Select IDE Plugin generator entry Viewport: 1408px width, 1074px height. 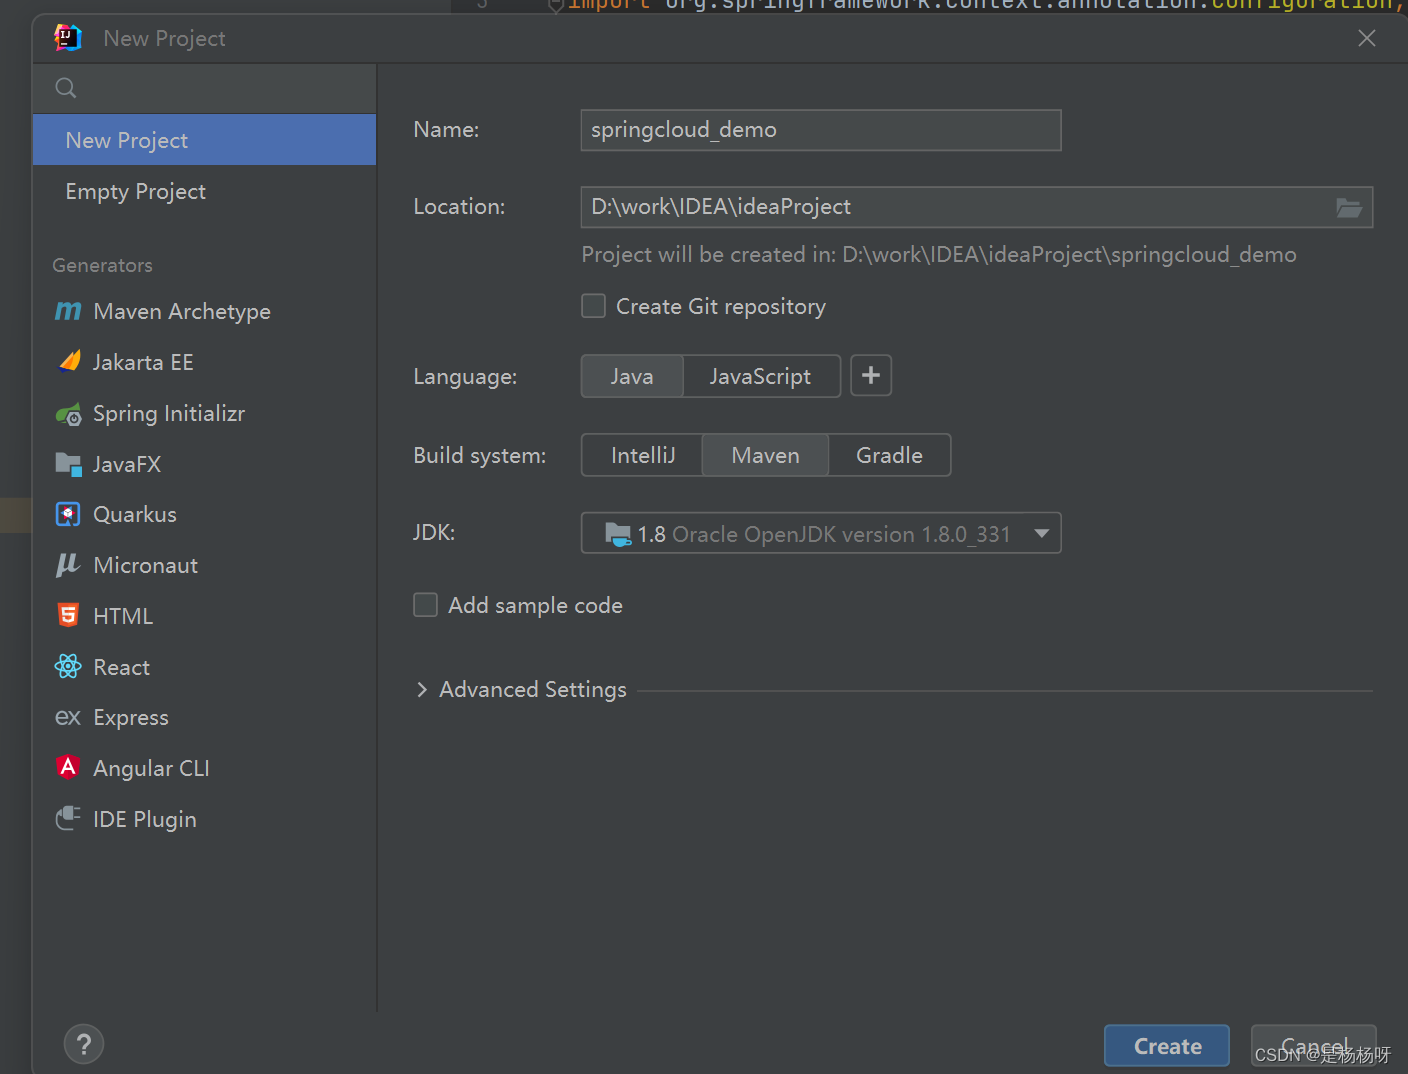click(x=204, y=819)
